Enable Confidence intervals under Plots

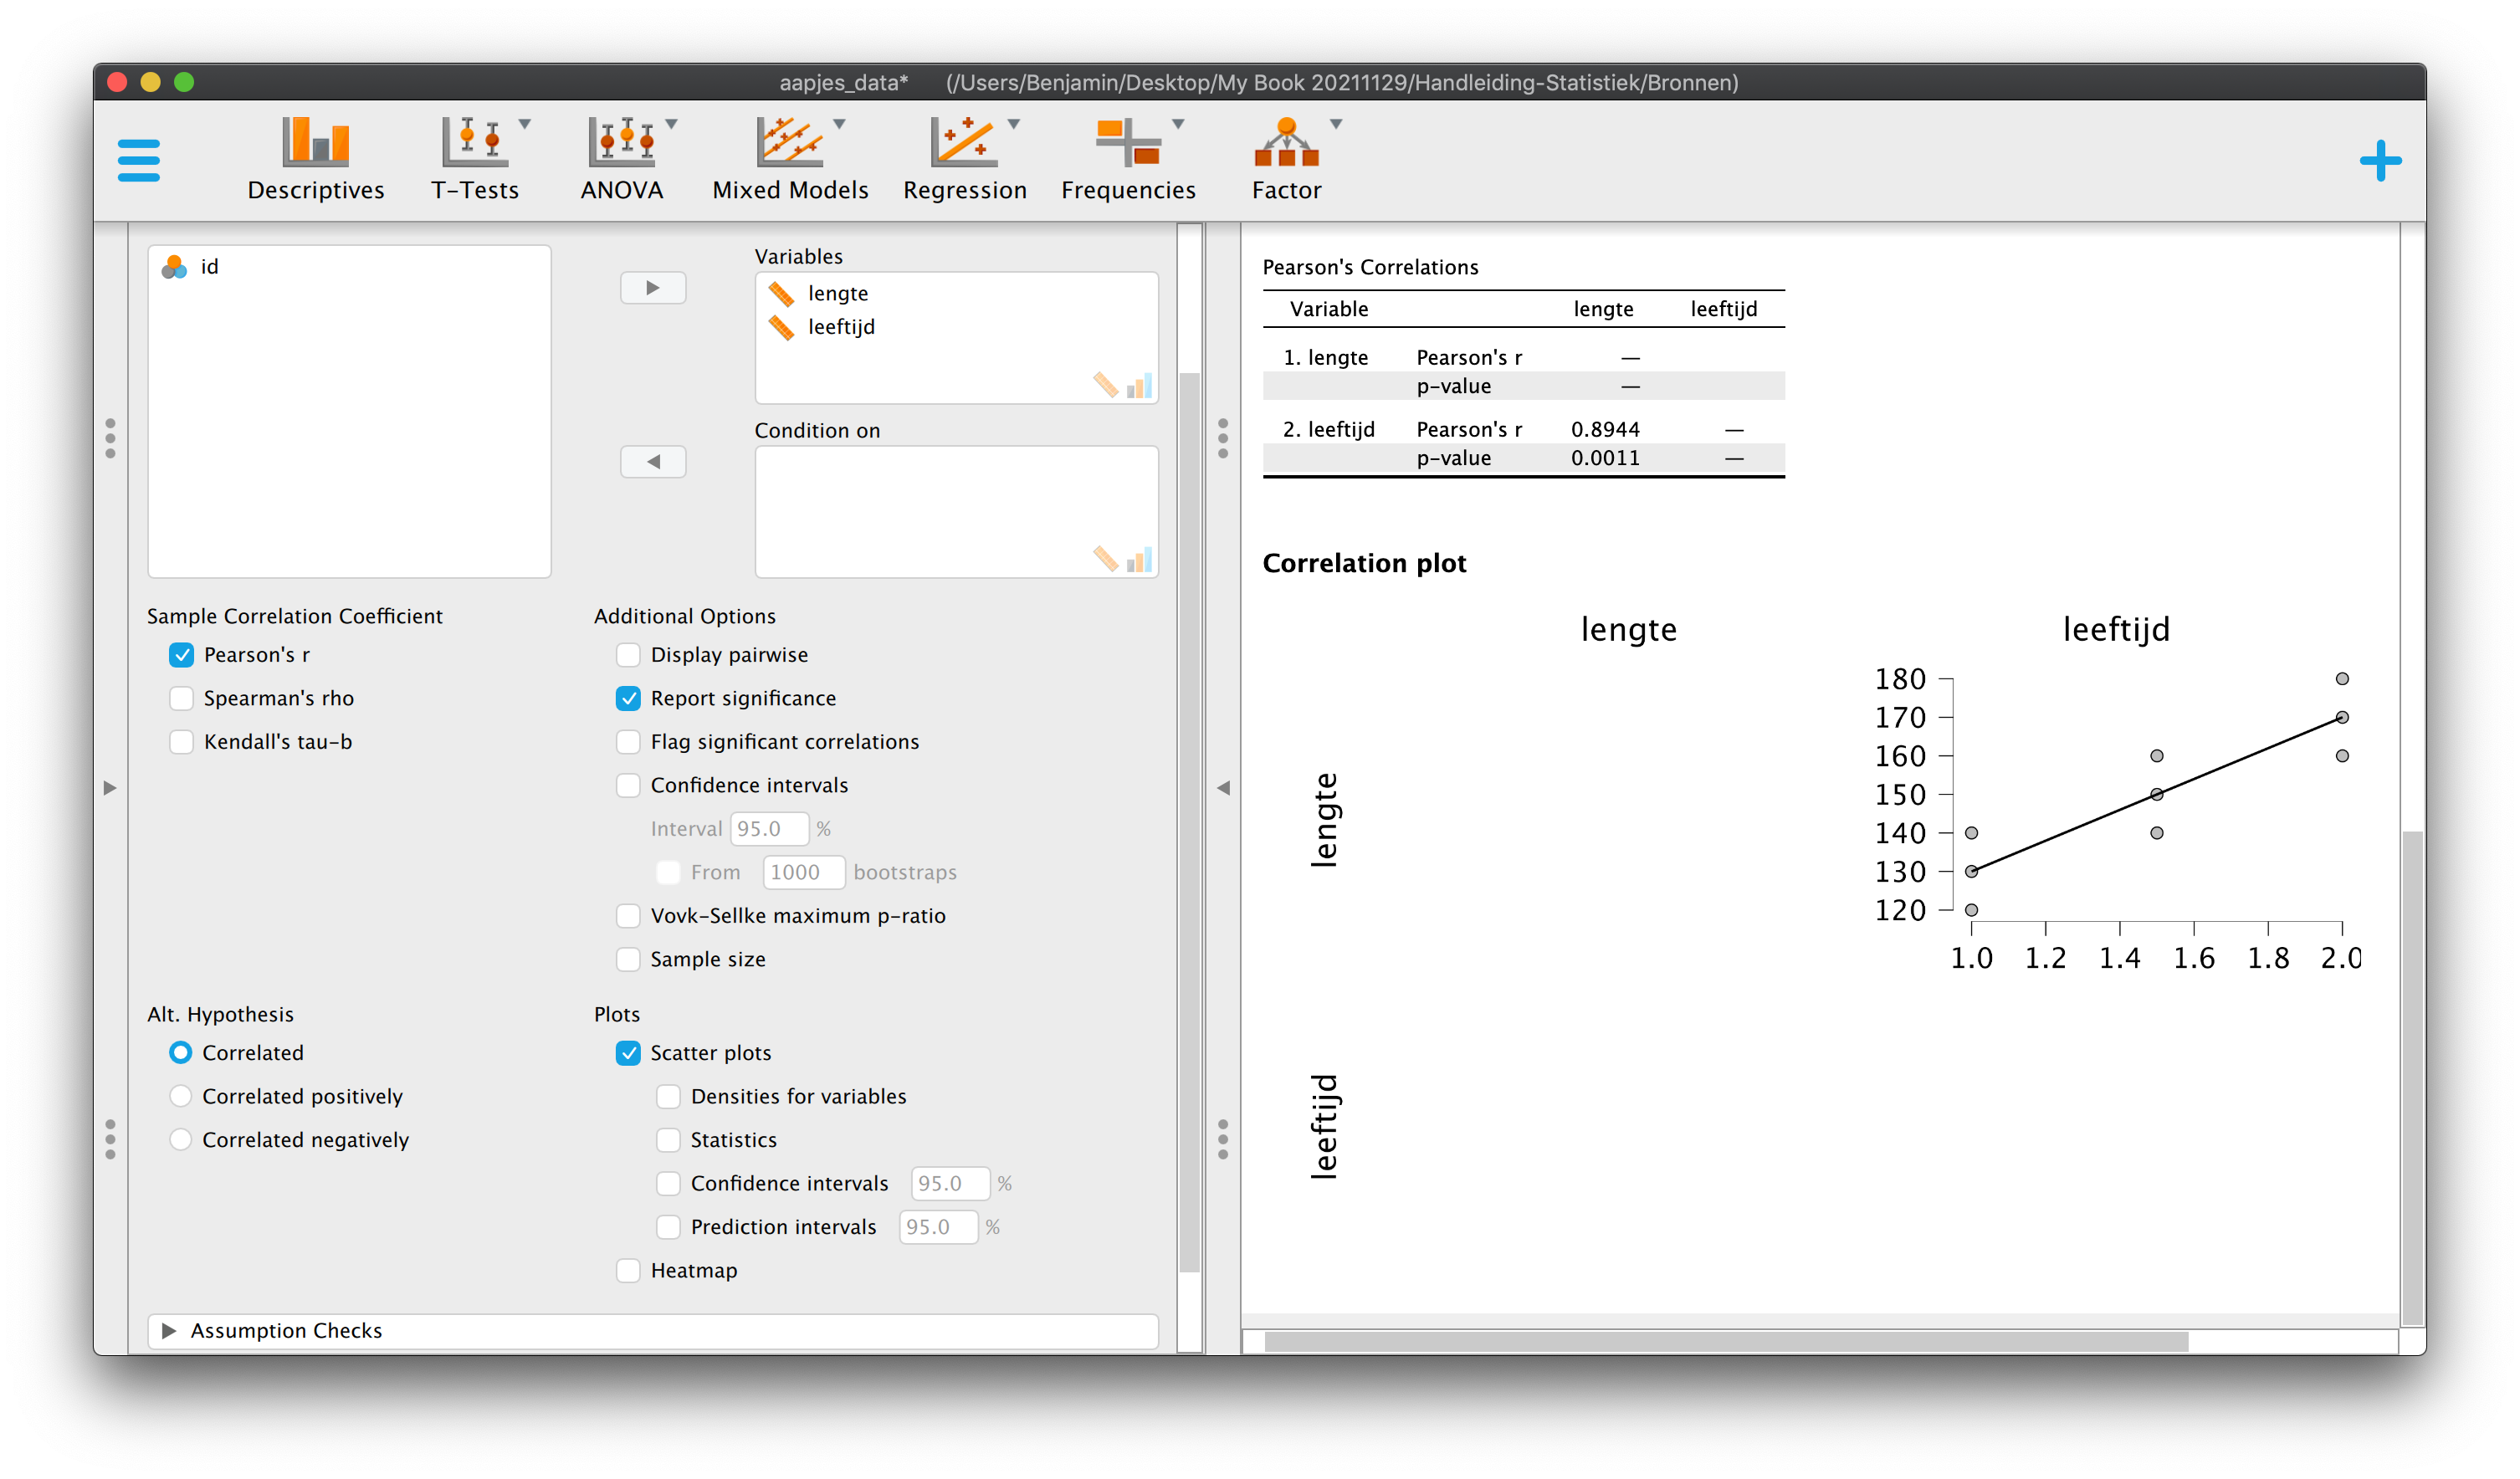click(668, 1184)
